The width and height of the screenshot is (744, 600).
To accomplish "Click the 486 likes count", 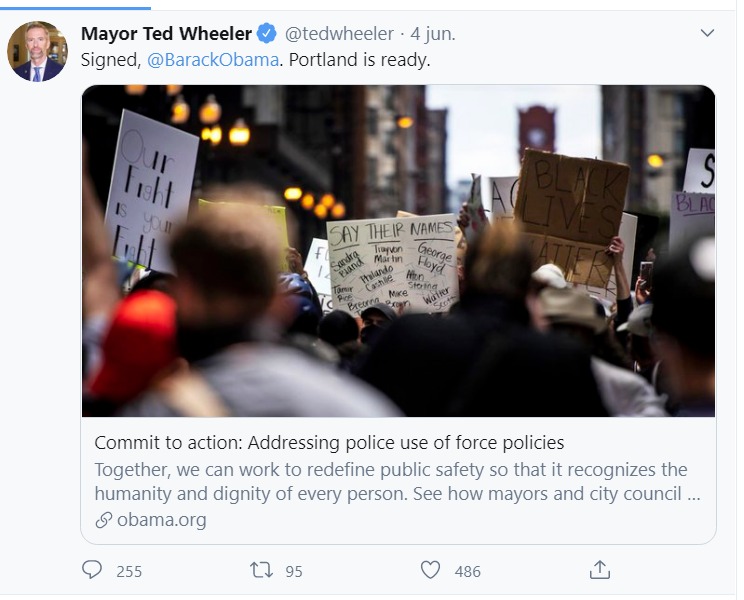I will (x=467, y=572).
